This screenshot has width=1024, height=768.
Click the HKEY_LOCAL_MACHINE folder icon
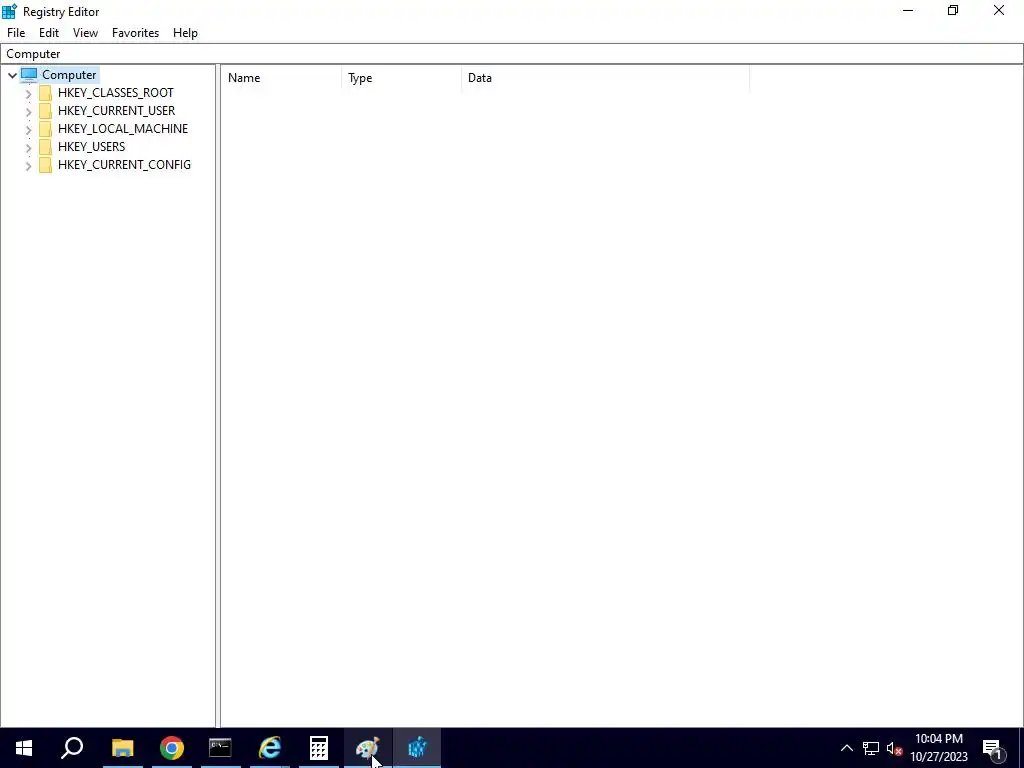coord(45,129)
